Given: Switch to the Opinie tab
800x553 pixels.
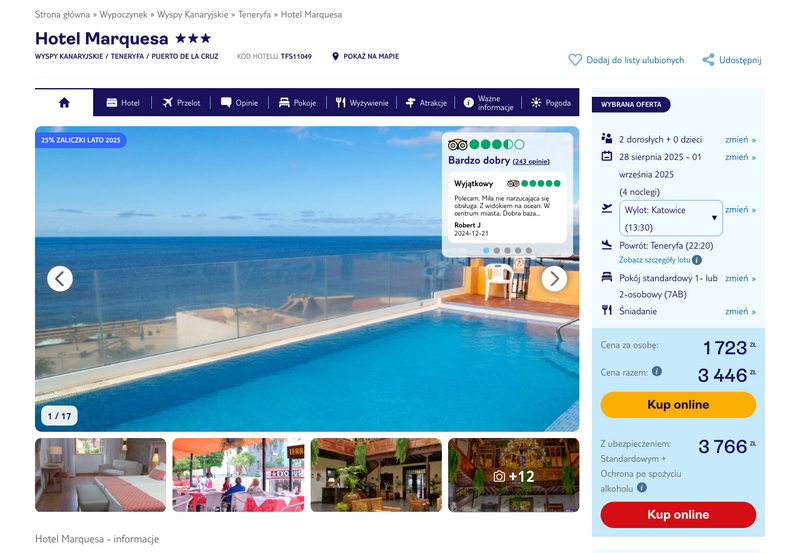Looking at the screenshot, I should click(x=239, y=103).
